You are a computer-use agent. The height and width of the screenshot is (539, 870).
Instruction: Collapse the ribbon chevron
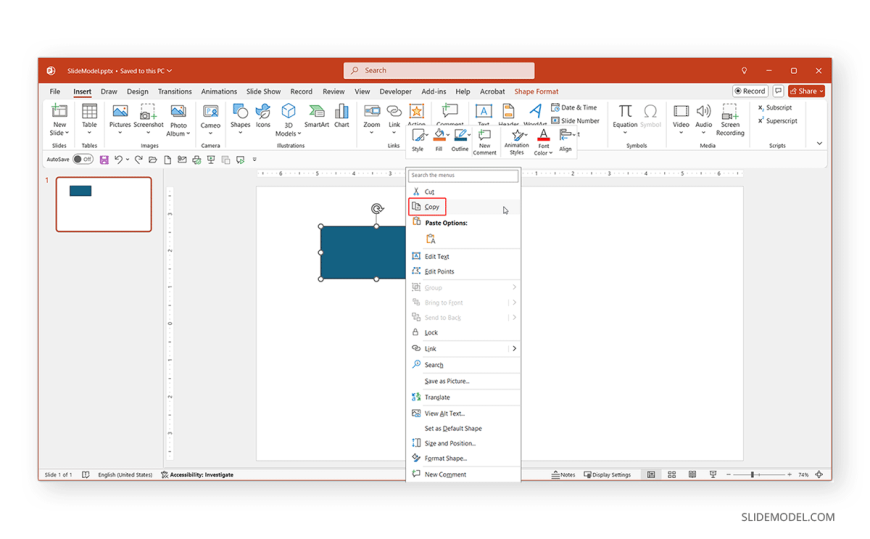pyautogui.click(x=819, y=144)
